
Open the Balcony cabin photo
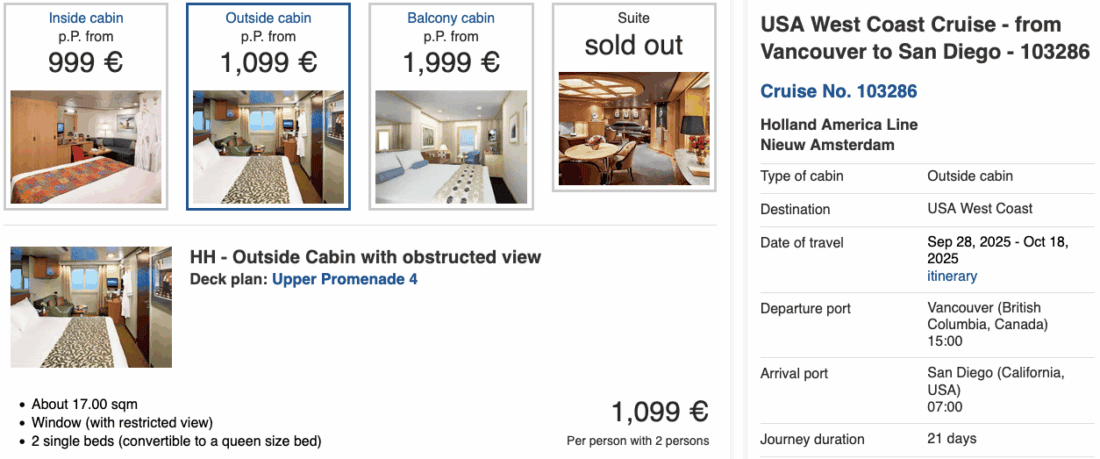[451, 146]
